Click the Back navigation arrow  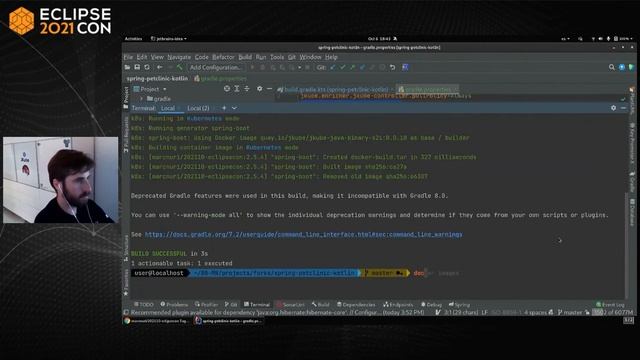point(160,67)
